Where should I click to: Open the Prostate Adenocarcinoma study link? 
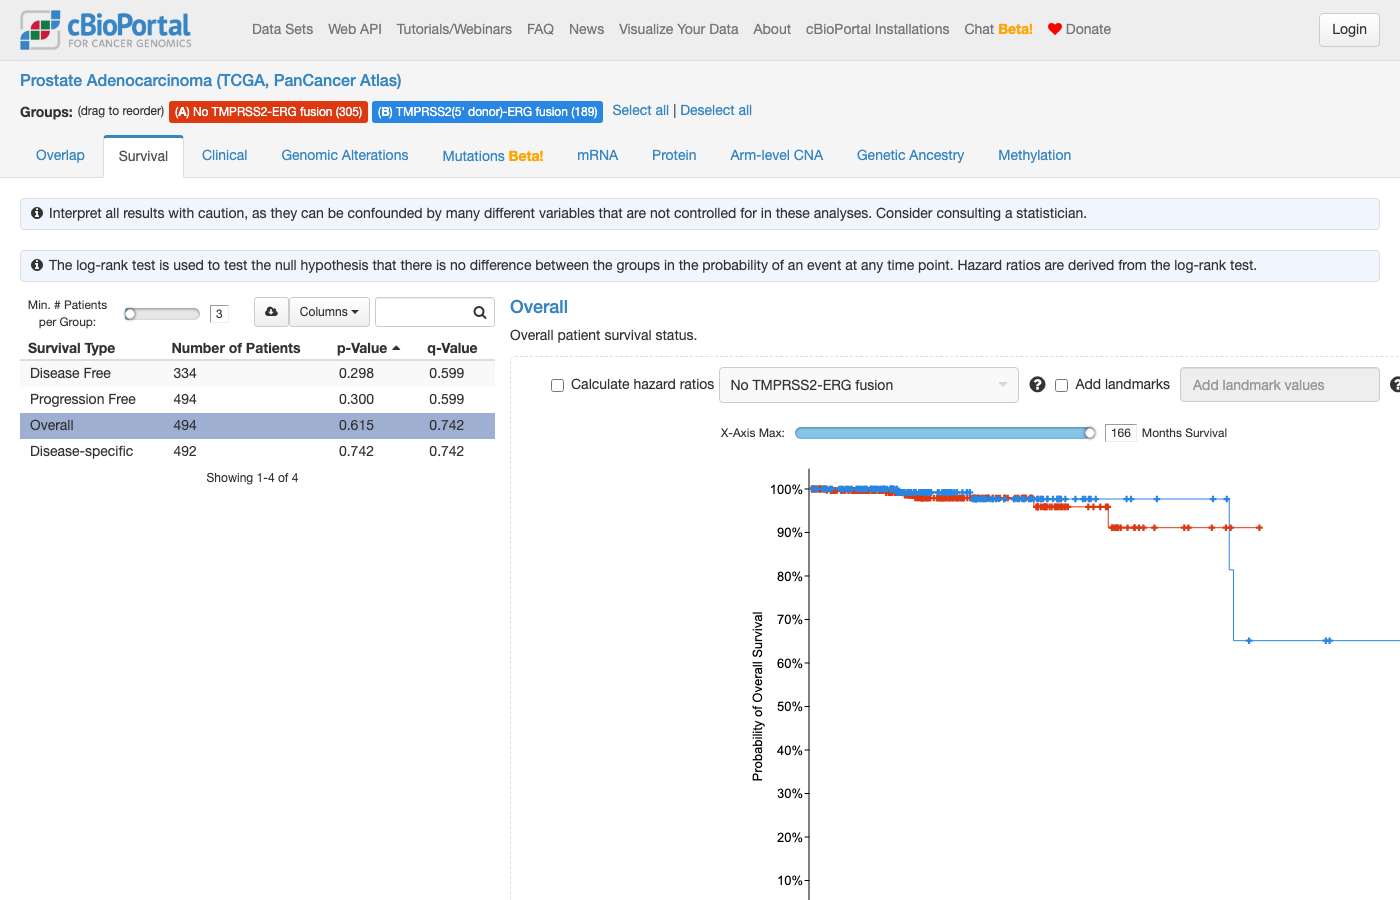[x=211, y=80]
